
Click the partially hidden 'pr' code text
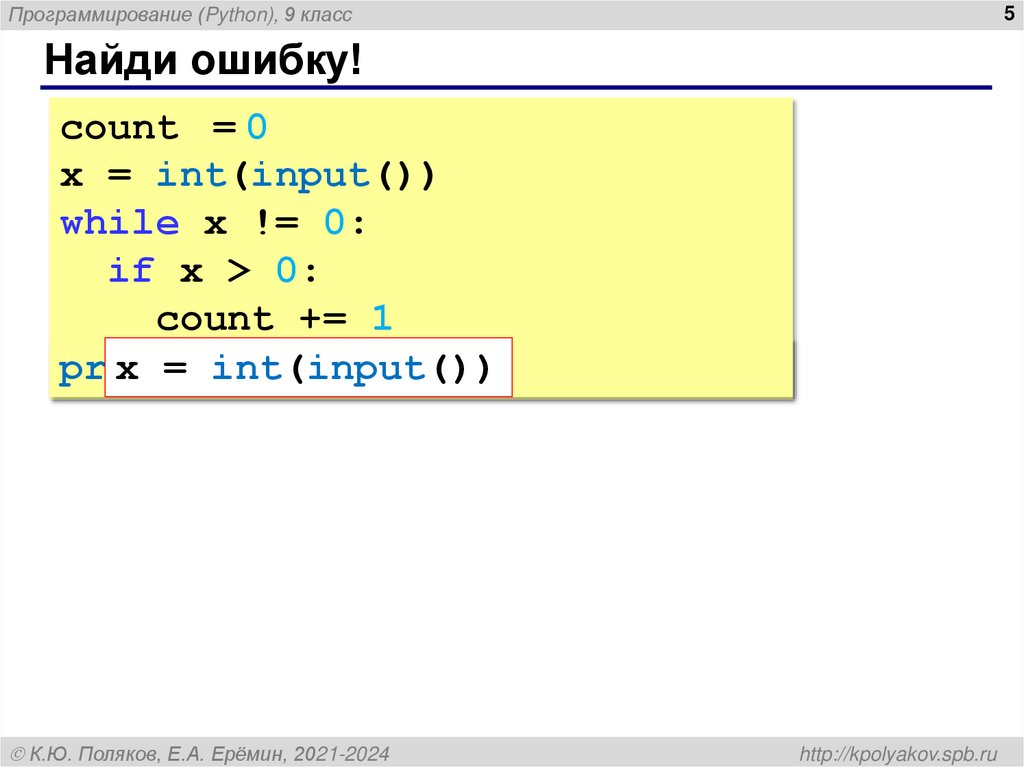(81, 370)
